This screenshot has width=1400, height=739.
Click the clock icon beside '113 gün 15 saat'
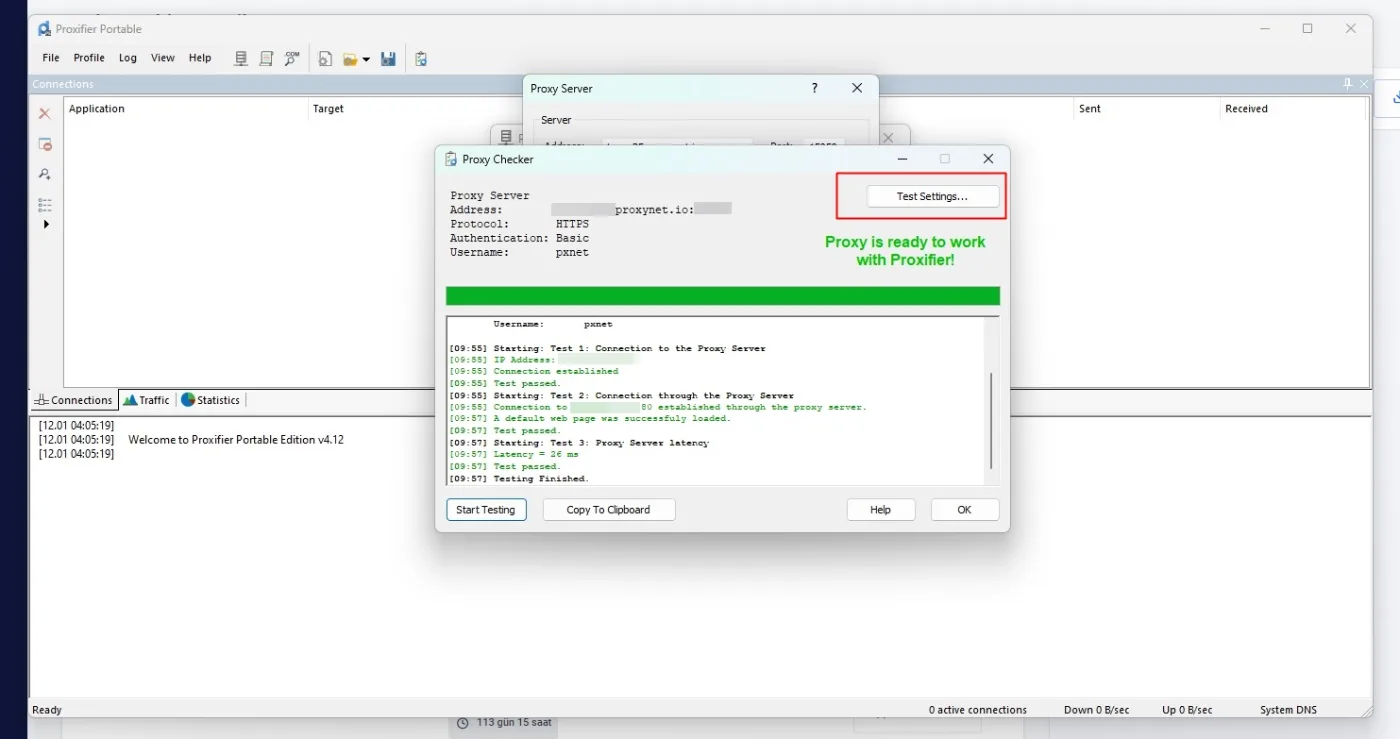[x=463, y=723]
